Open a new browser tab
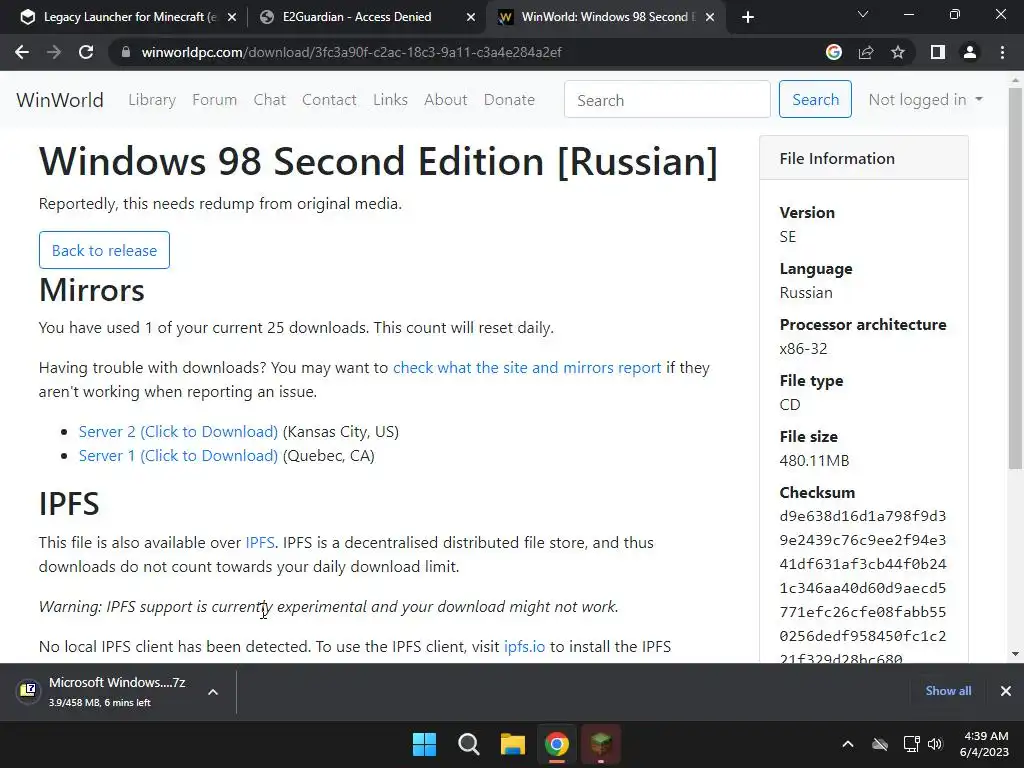Image resolution: width=1024 pixels, height=768 pixels. click(748, 17)
